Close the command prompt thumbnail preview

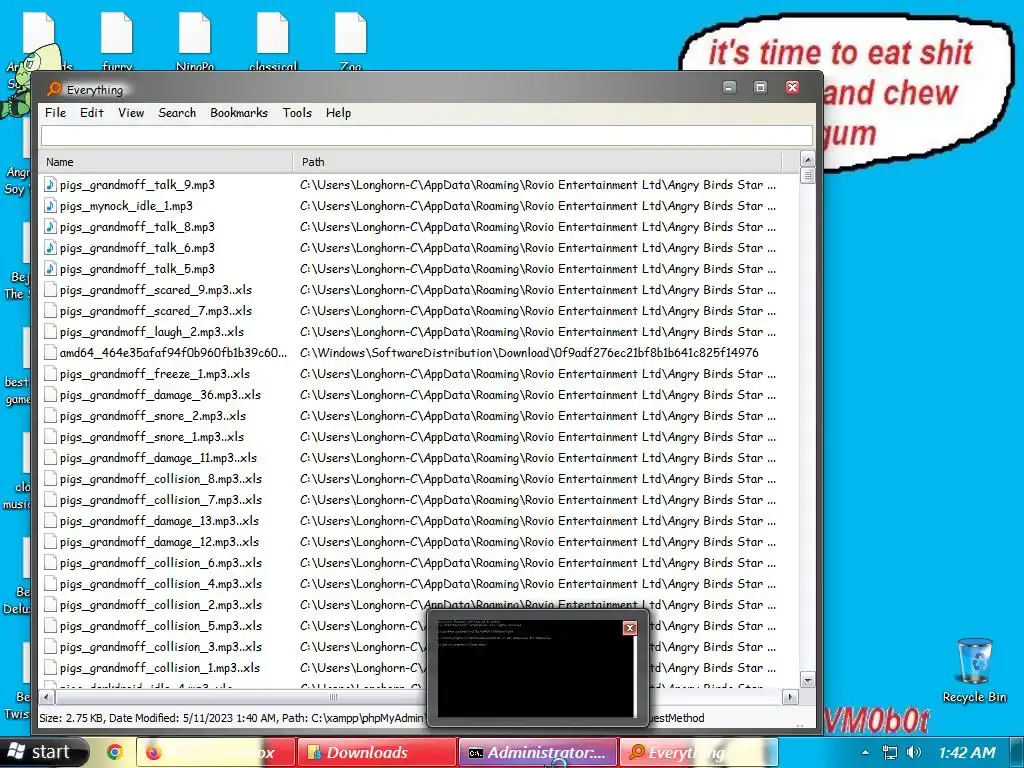click(630, 628)
